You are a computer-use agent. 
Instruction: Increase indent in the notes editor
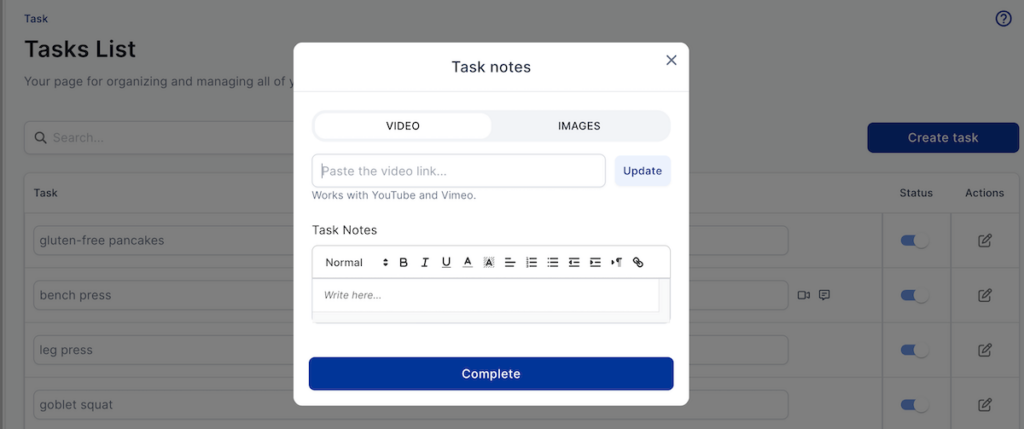point(595,262)
